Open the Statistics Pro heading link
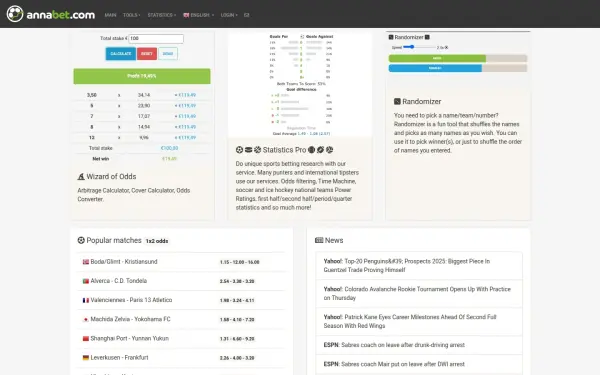The height and width of the screenshot is (375, 600). tap(284, 150)
